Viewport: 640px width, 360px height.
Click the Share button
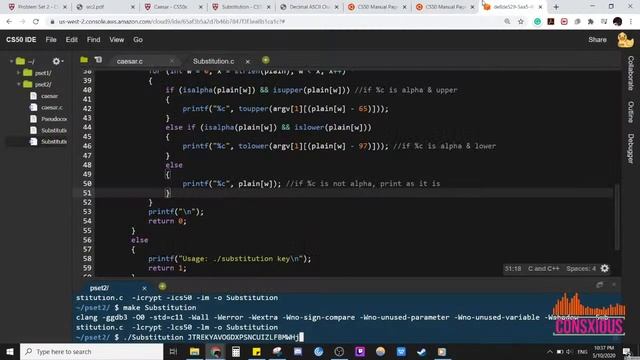coord(597,40)
